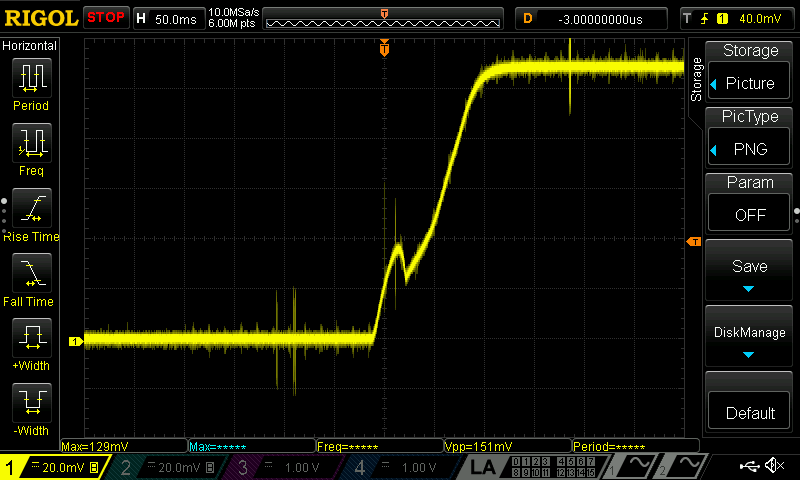Viewport: 800px width, 480px height.
Task: Choose the Fall Time measurement icon
Action: coord(31,275)
